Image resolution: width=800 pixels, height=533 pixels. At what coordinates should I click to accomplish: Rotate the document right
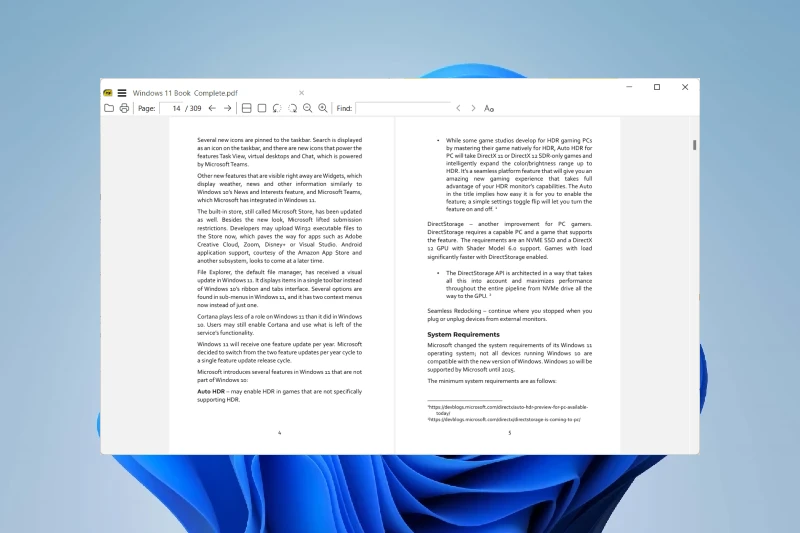(x=292, y=108)
